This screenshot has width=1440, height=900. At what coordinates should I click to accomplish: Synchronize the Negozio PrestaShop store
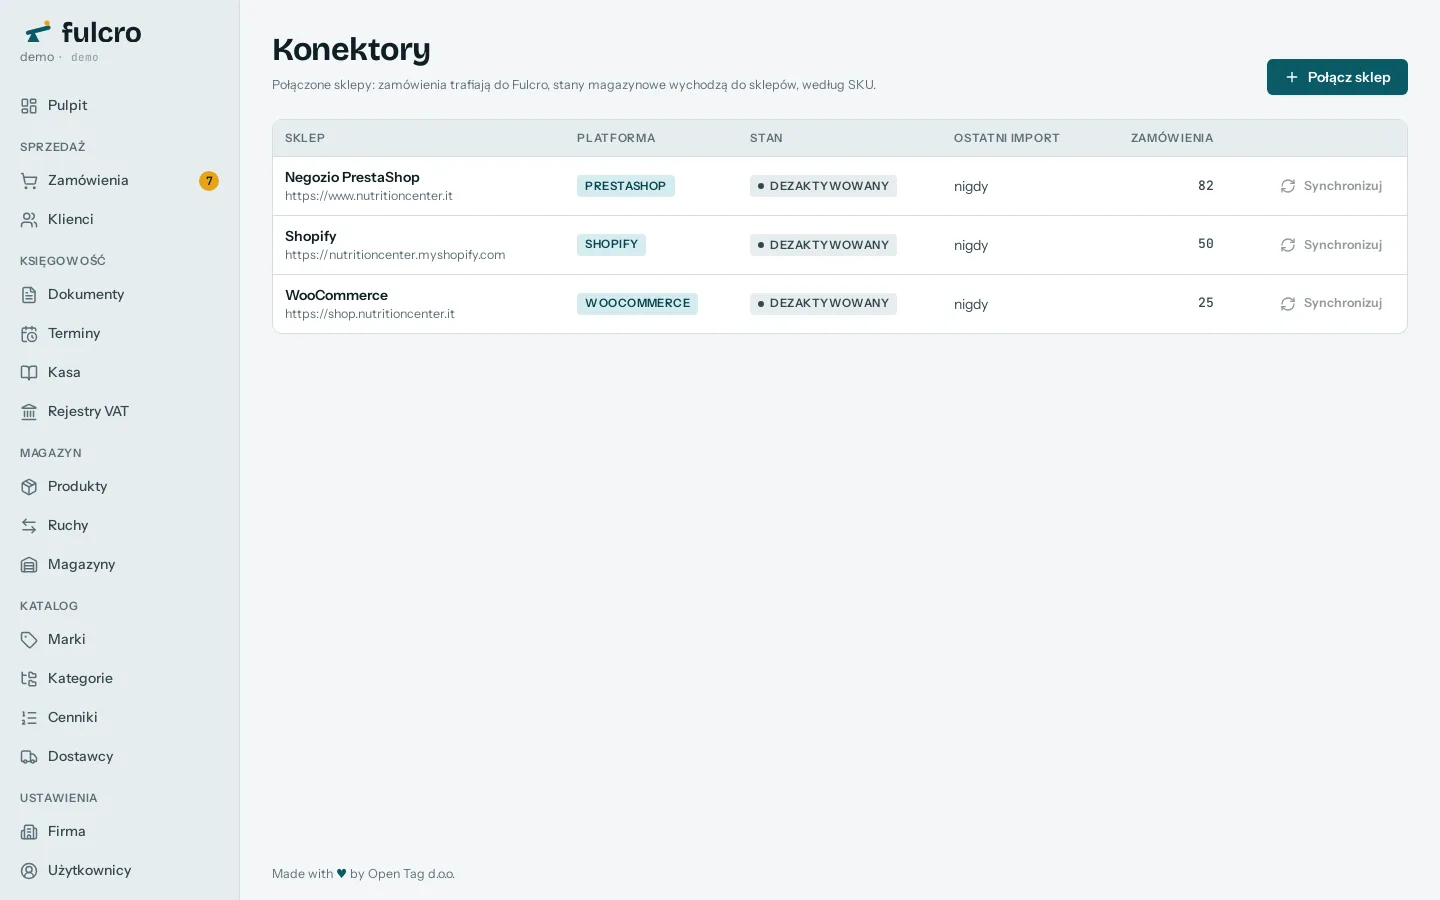point(1331,186)
